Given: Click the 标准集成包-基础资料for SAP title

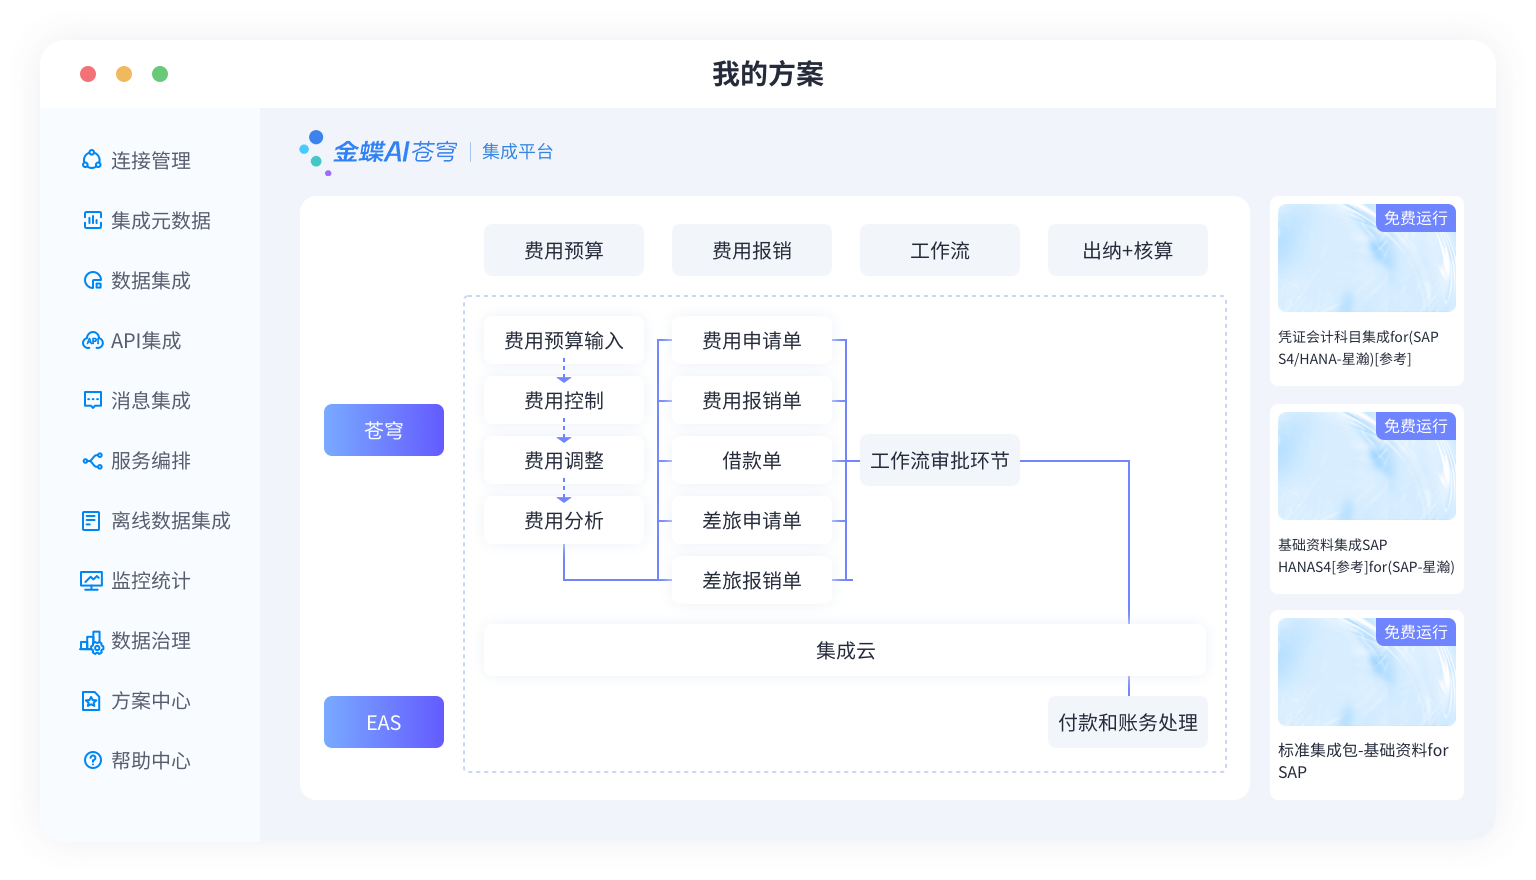Looking at the screenshot, I should point(1363,761).
